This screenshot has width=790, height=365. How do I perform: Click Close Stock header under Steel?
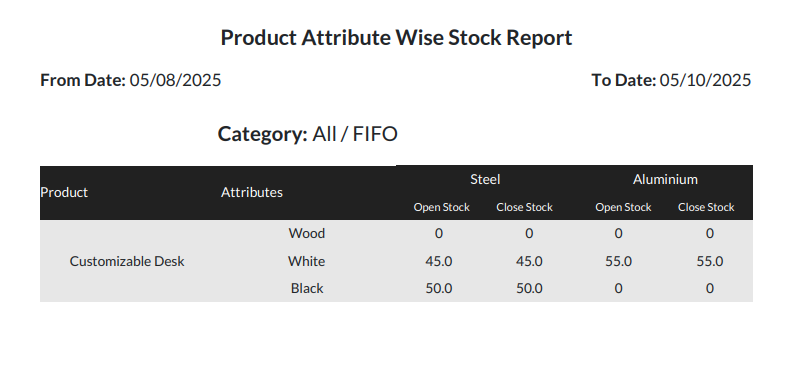click(x=524, y=207)
